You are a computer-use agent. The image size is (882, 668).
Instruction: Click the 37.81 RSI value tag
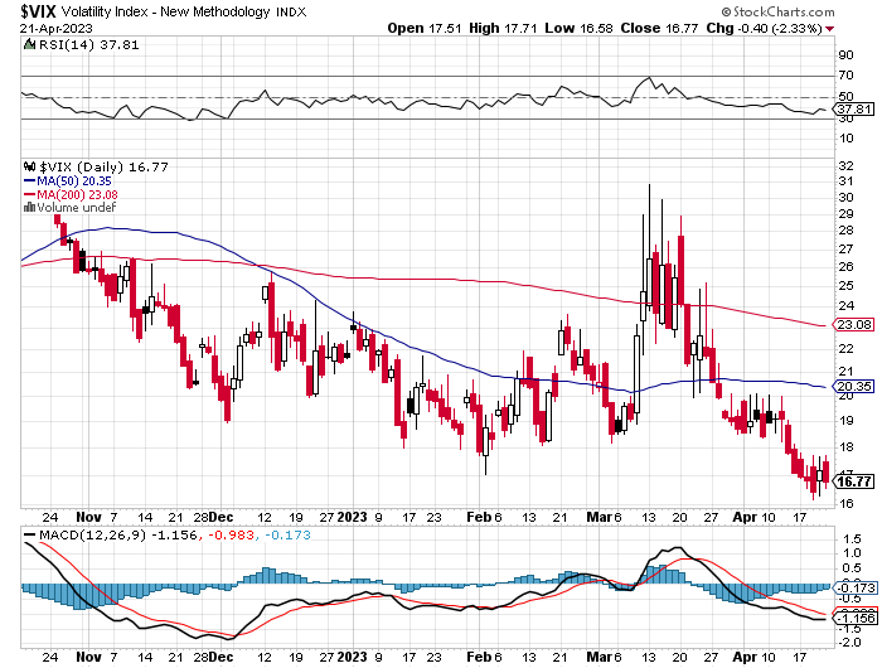coord(853,109)
